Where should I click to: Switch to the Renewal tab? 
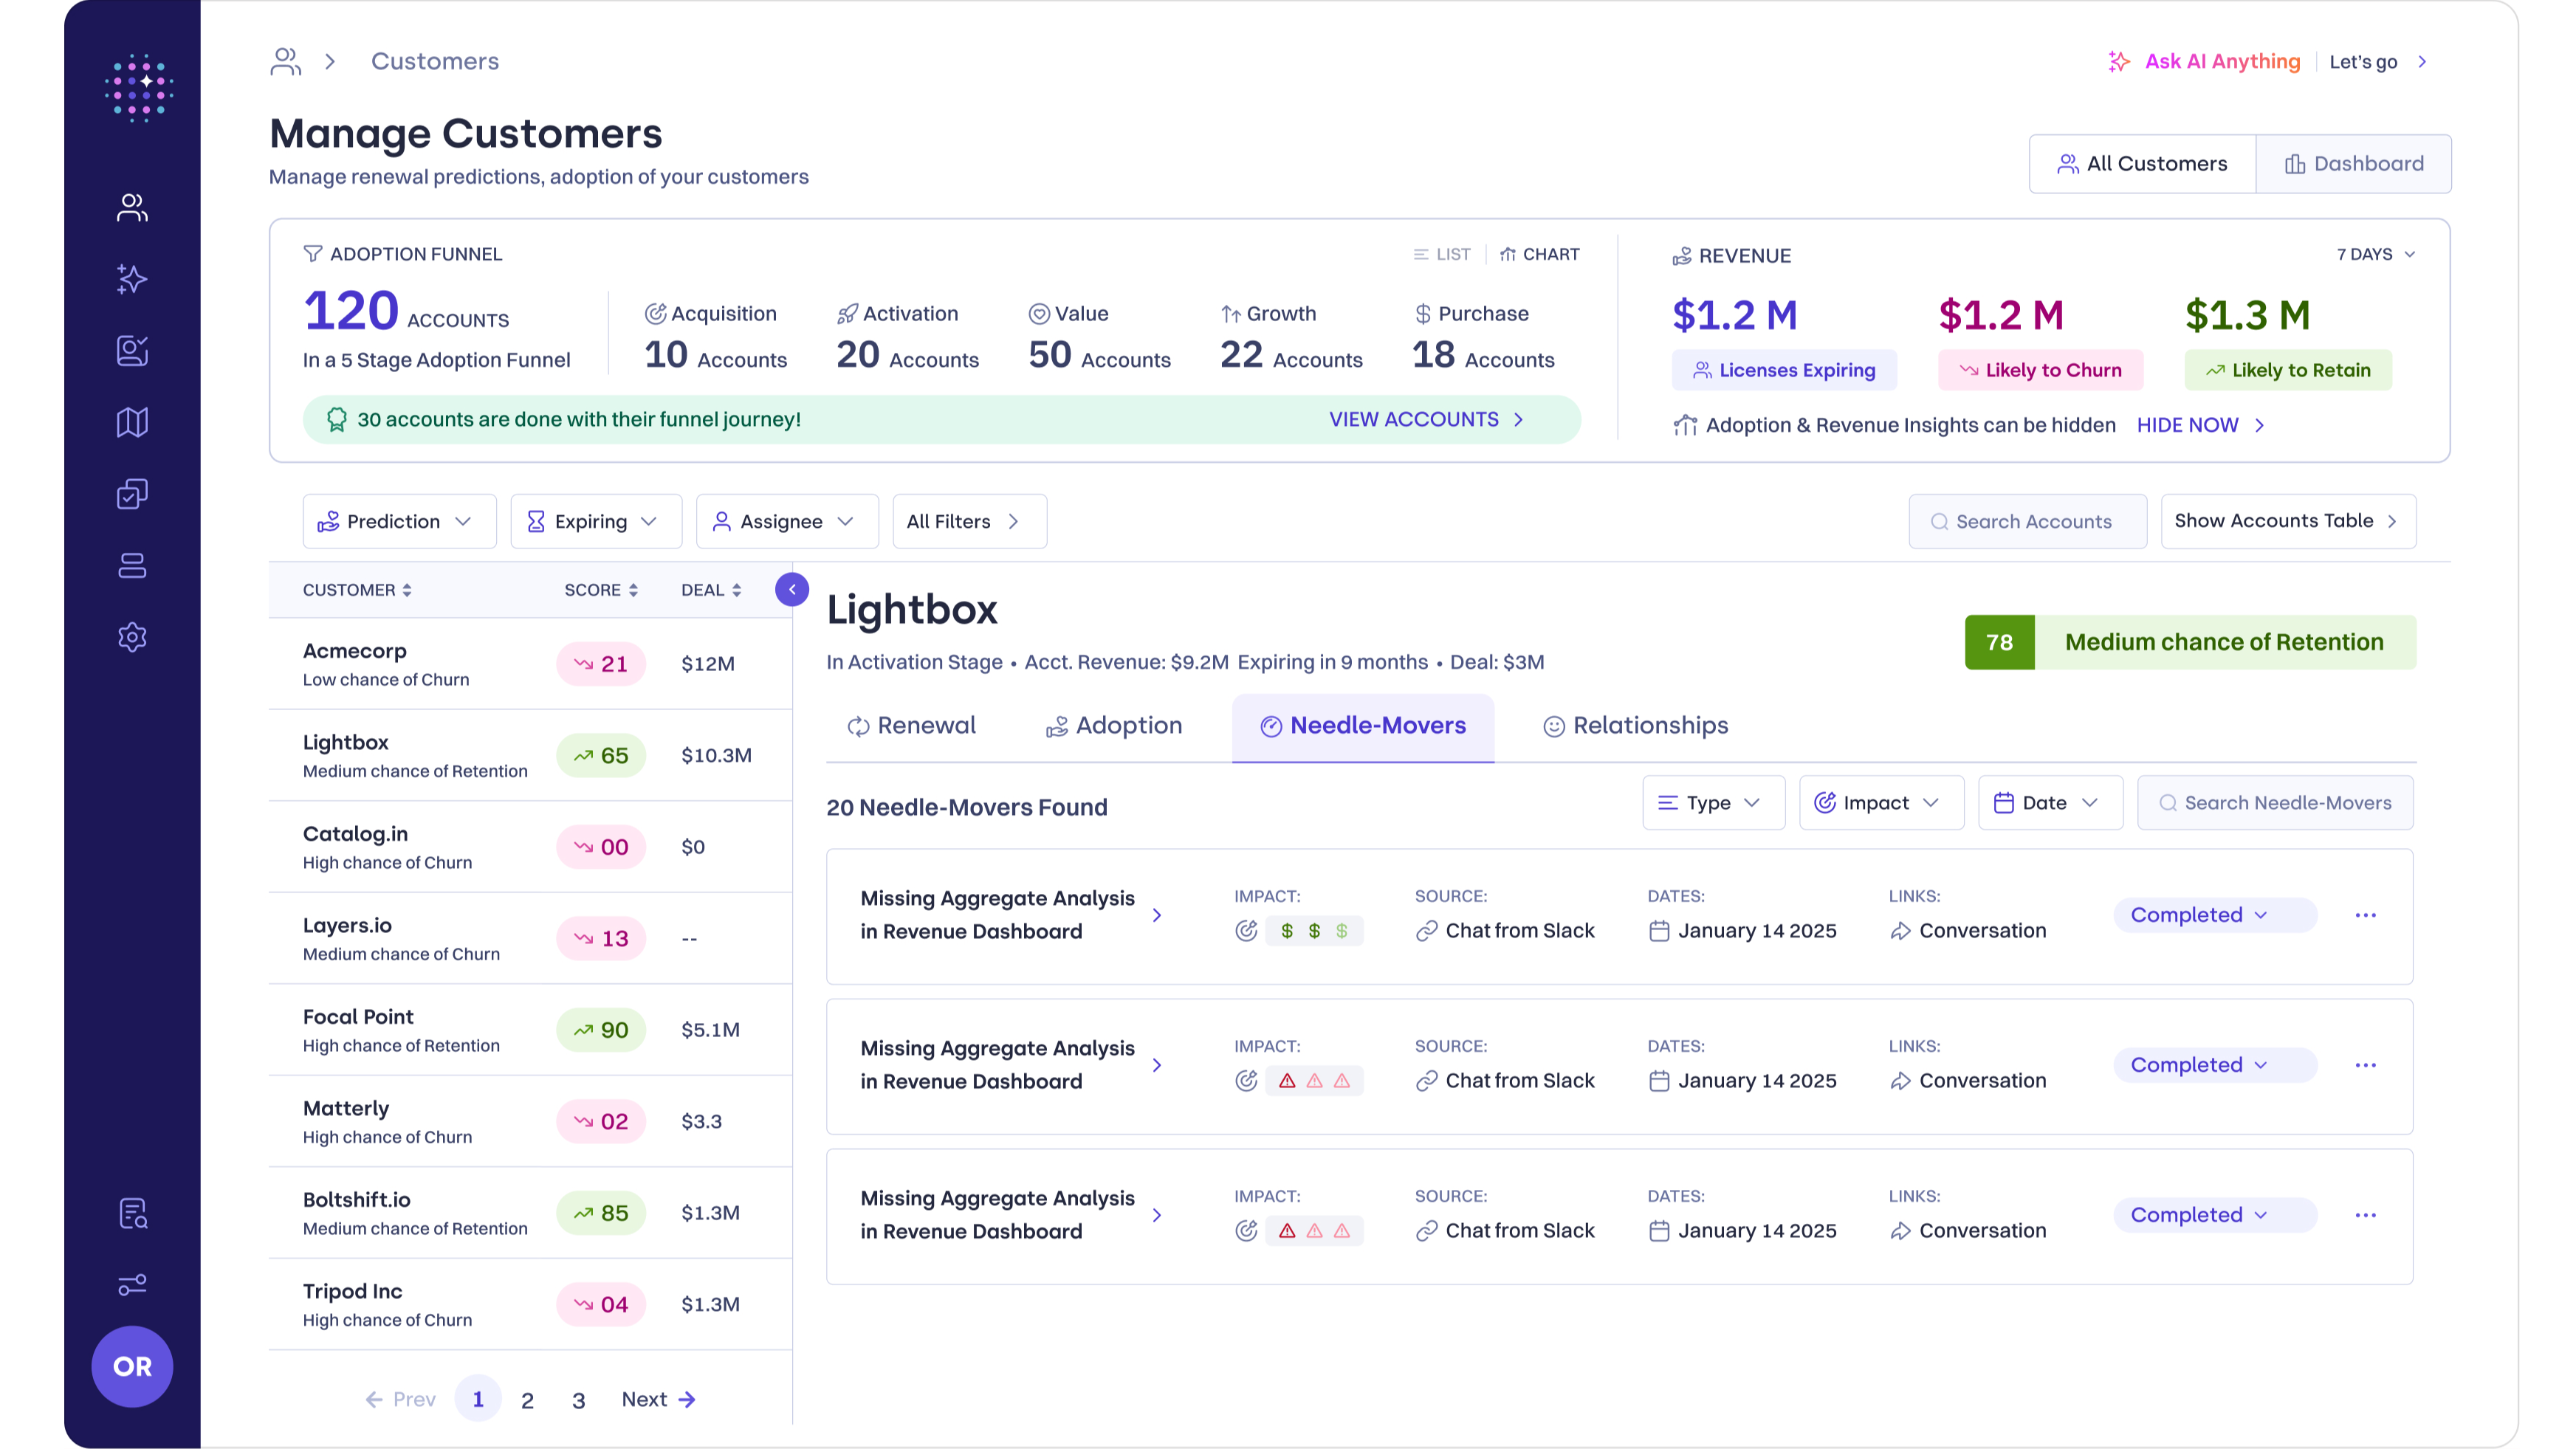[x=911, y=725]
